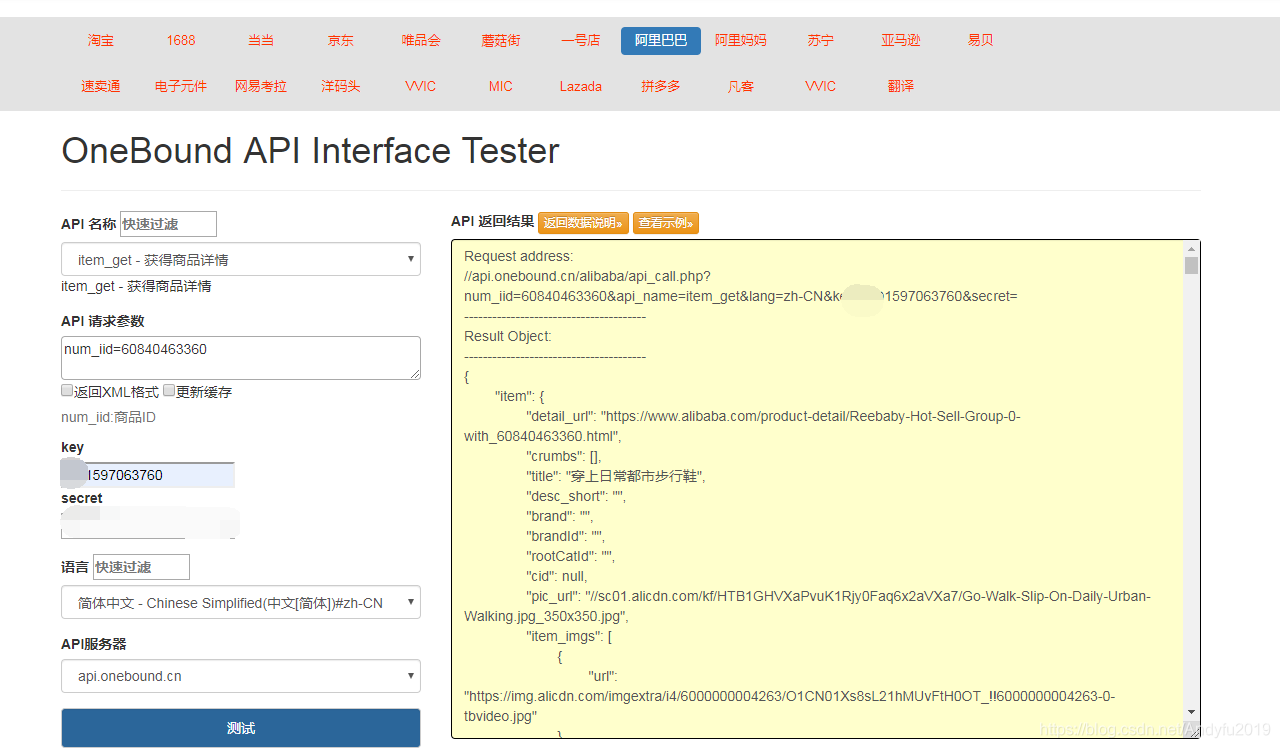
Task: Open 返回数据说明 button
Action: coord(583,223)
